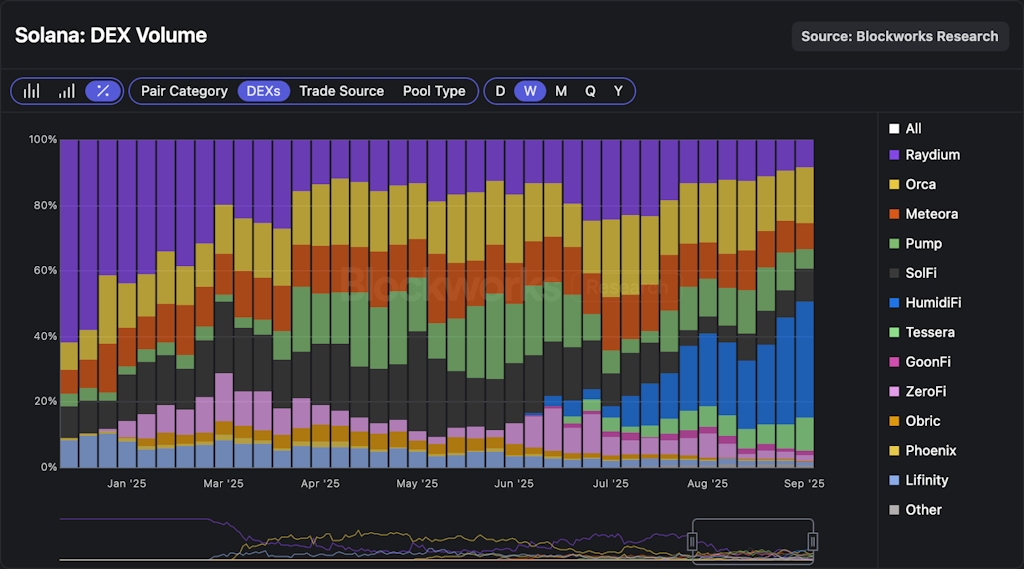Choose monthly (M) interval
Screen dimensions: 1024x569
pyautogui.click(x=561, y=91)
